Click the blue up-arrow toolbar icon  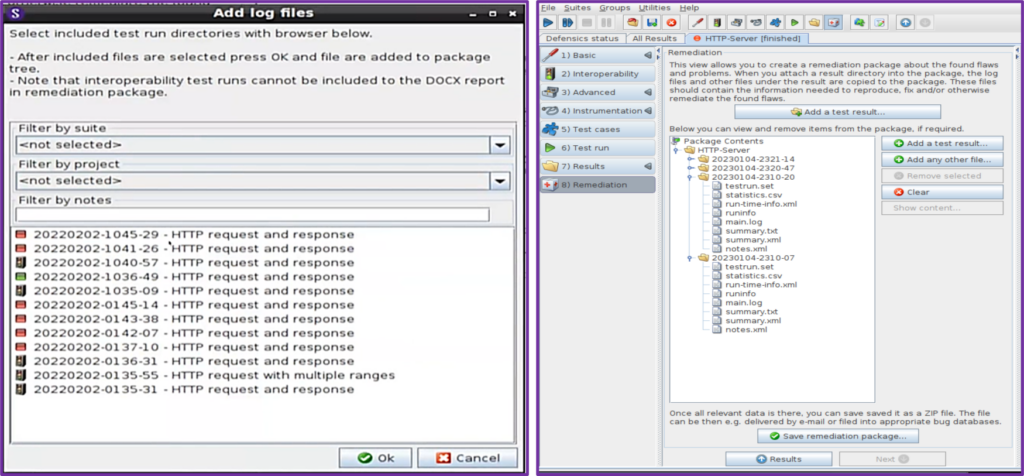[905, 22]
